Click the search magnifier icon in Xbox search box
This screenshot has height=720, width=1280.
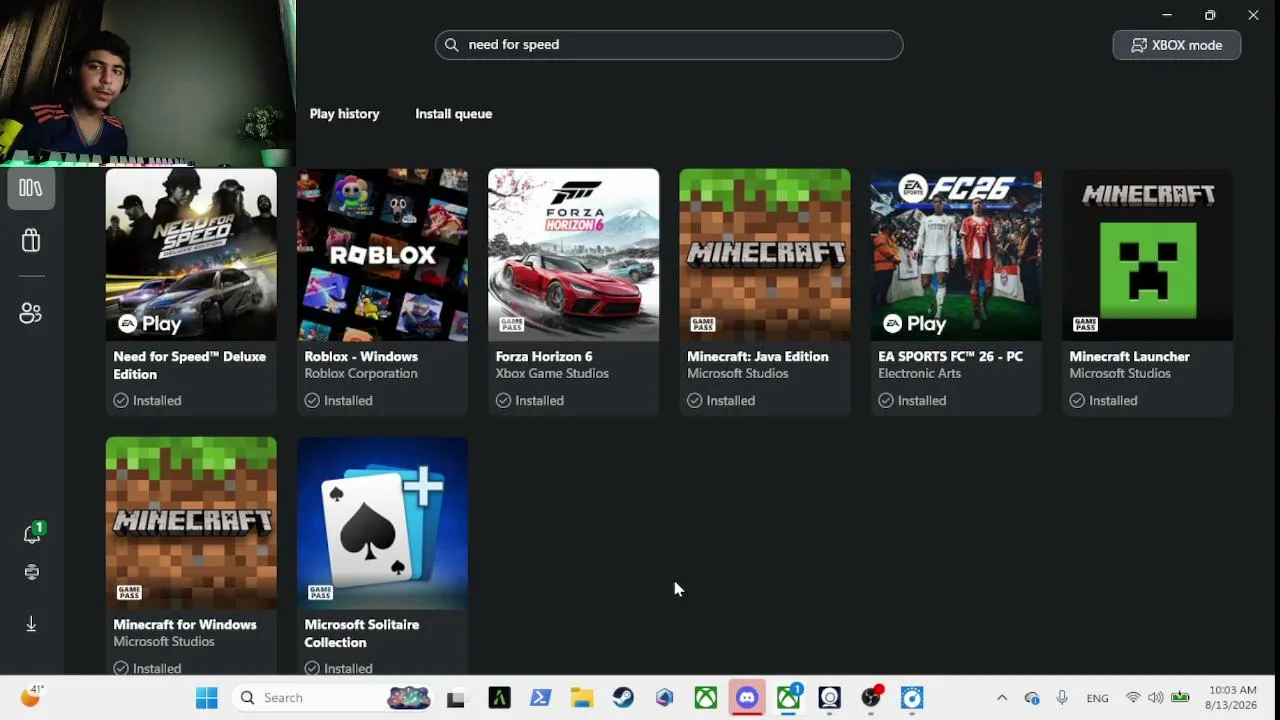[x=451, y=45]
